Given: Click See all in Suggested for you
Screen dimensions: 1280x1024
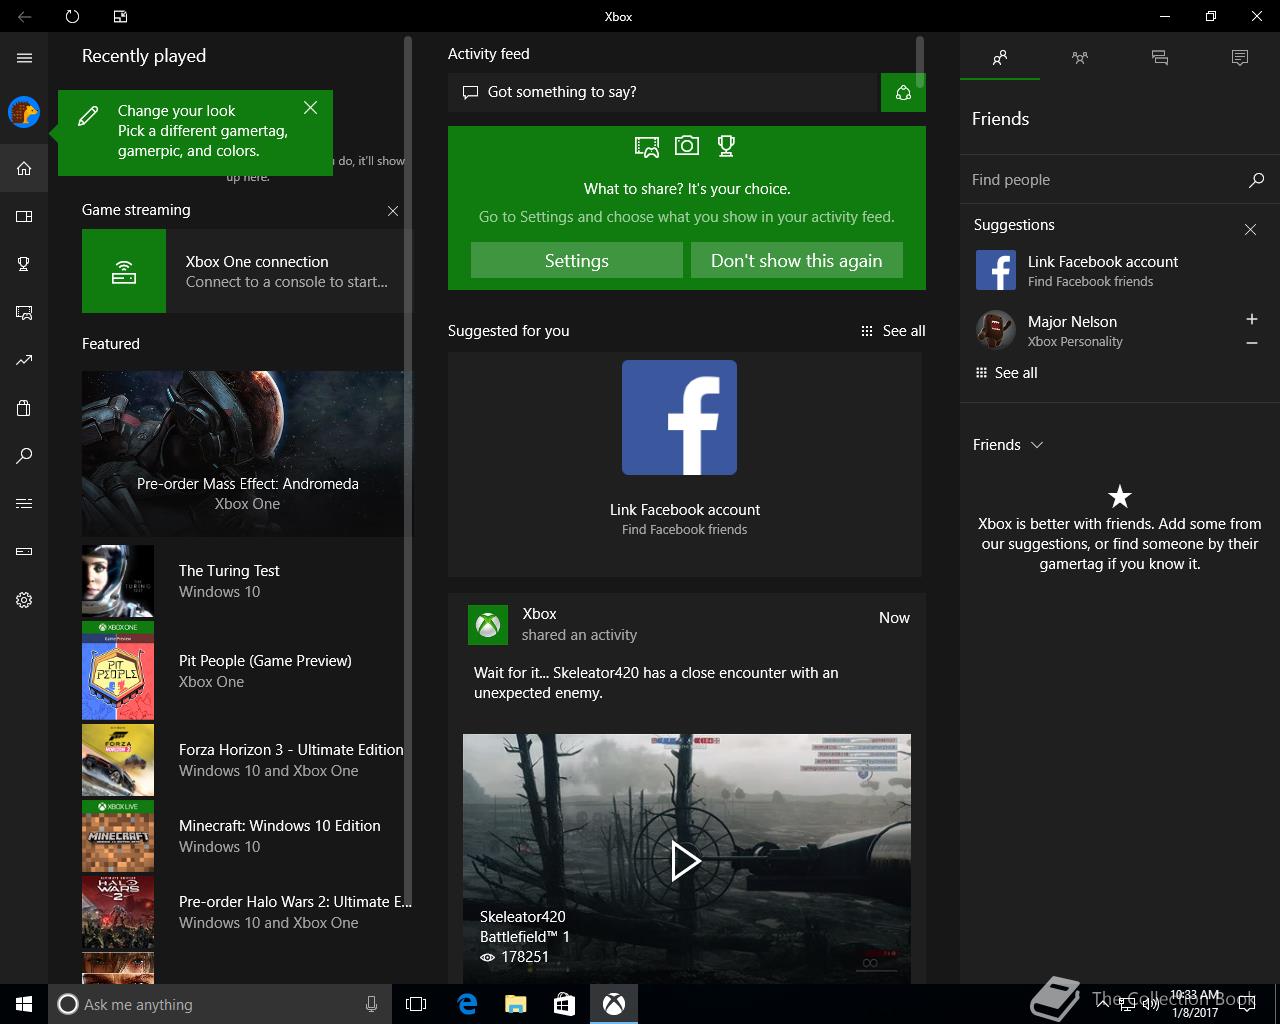Looking at the screenshot, I should click(x=893, y=331).
